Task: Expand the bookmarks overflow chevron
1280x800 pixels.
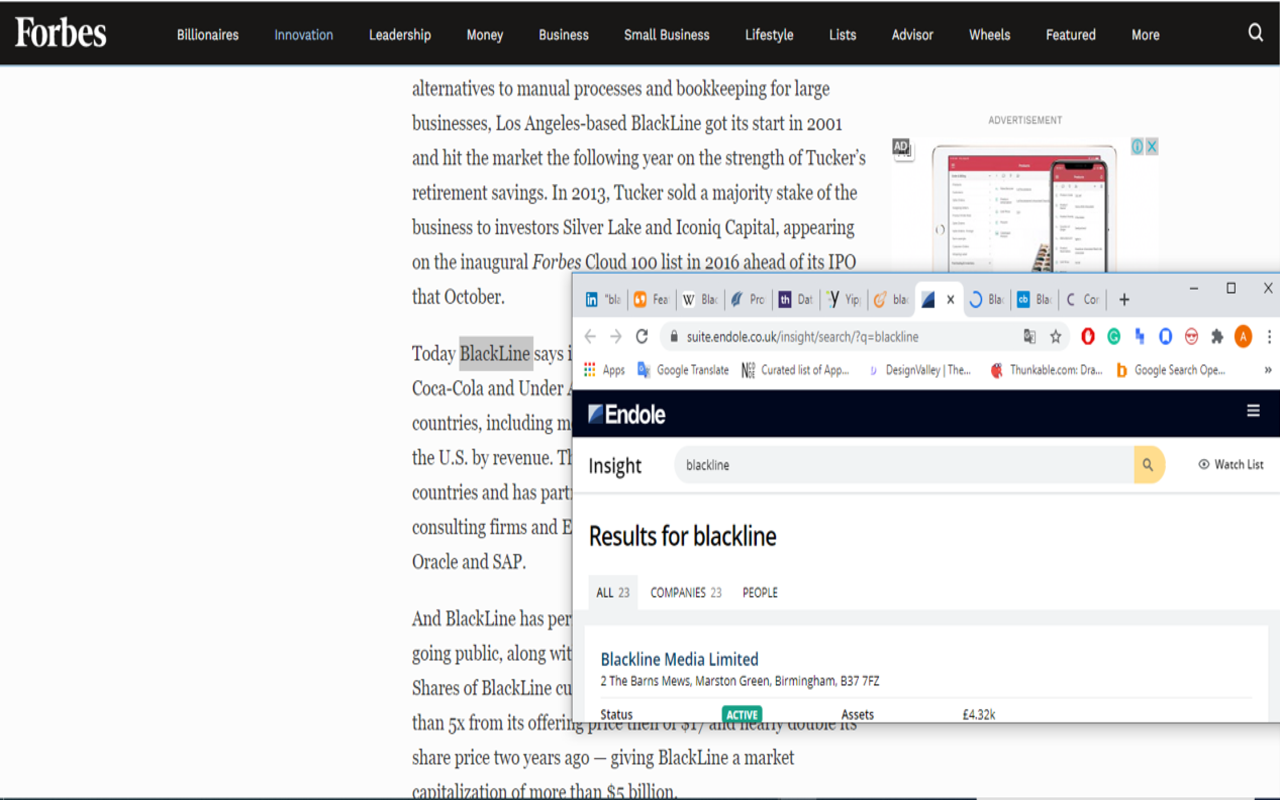Action: [x=1268, y=370]
